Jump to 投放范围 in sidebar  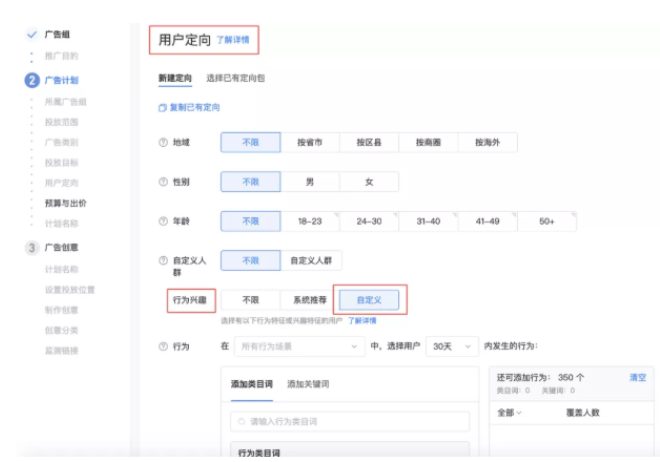(61, 122)
